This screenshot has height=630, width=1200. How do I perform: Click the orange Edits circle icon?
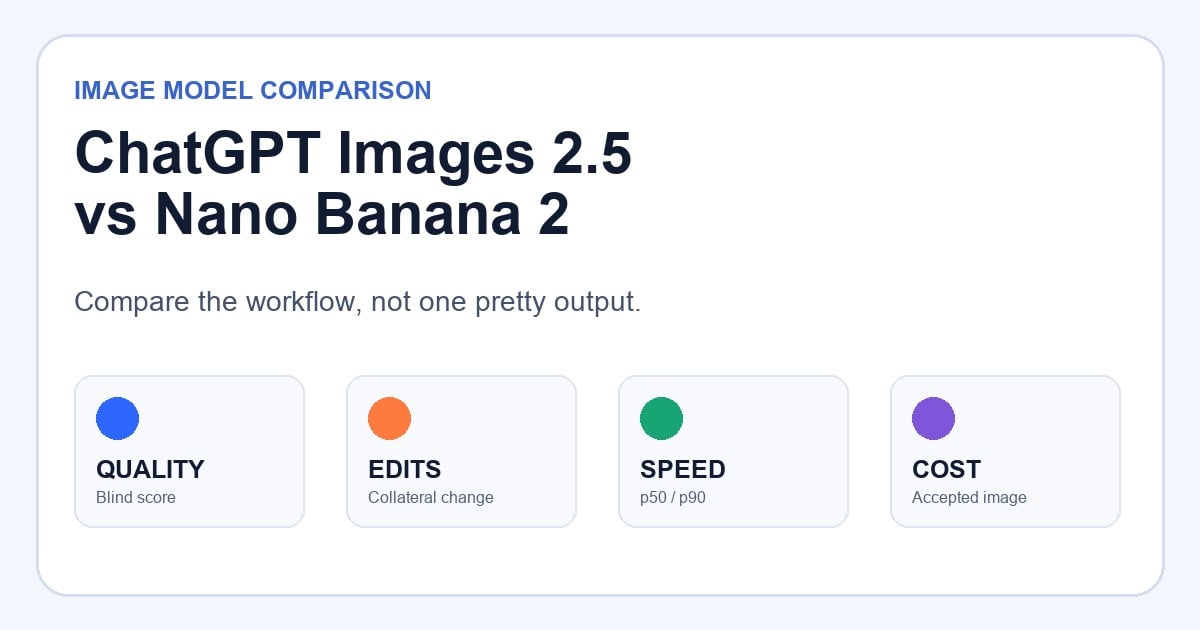pos(389,418)
